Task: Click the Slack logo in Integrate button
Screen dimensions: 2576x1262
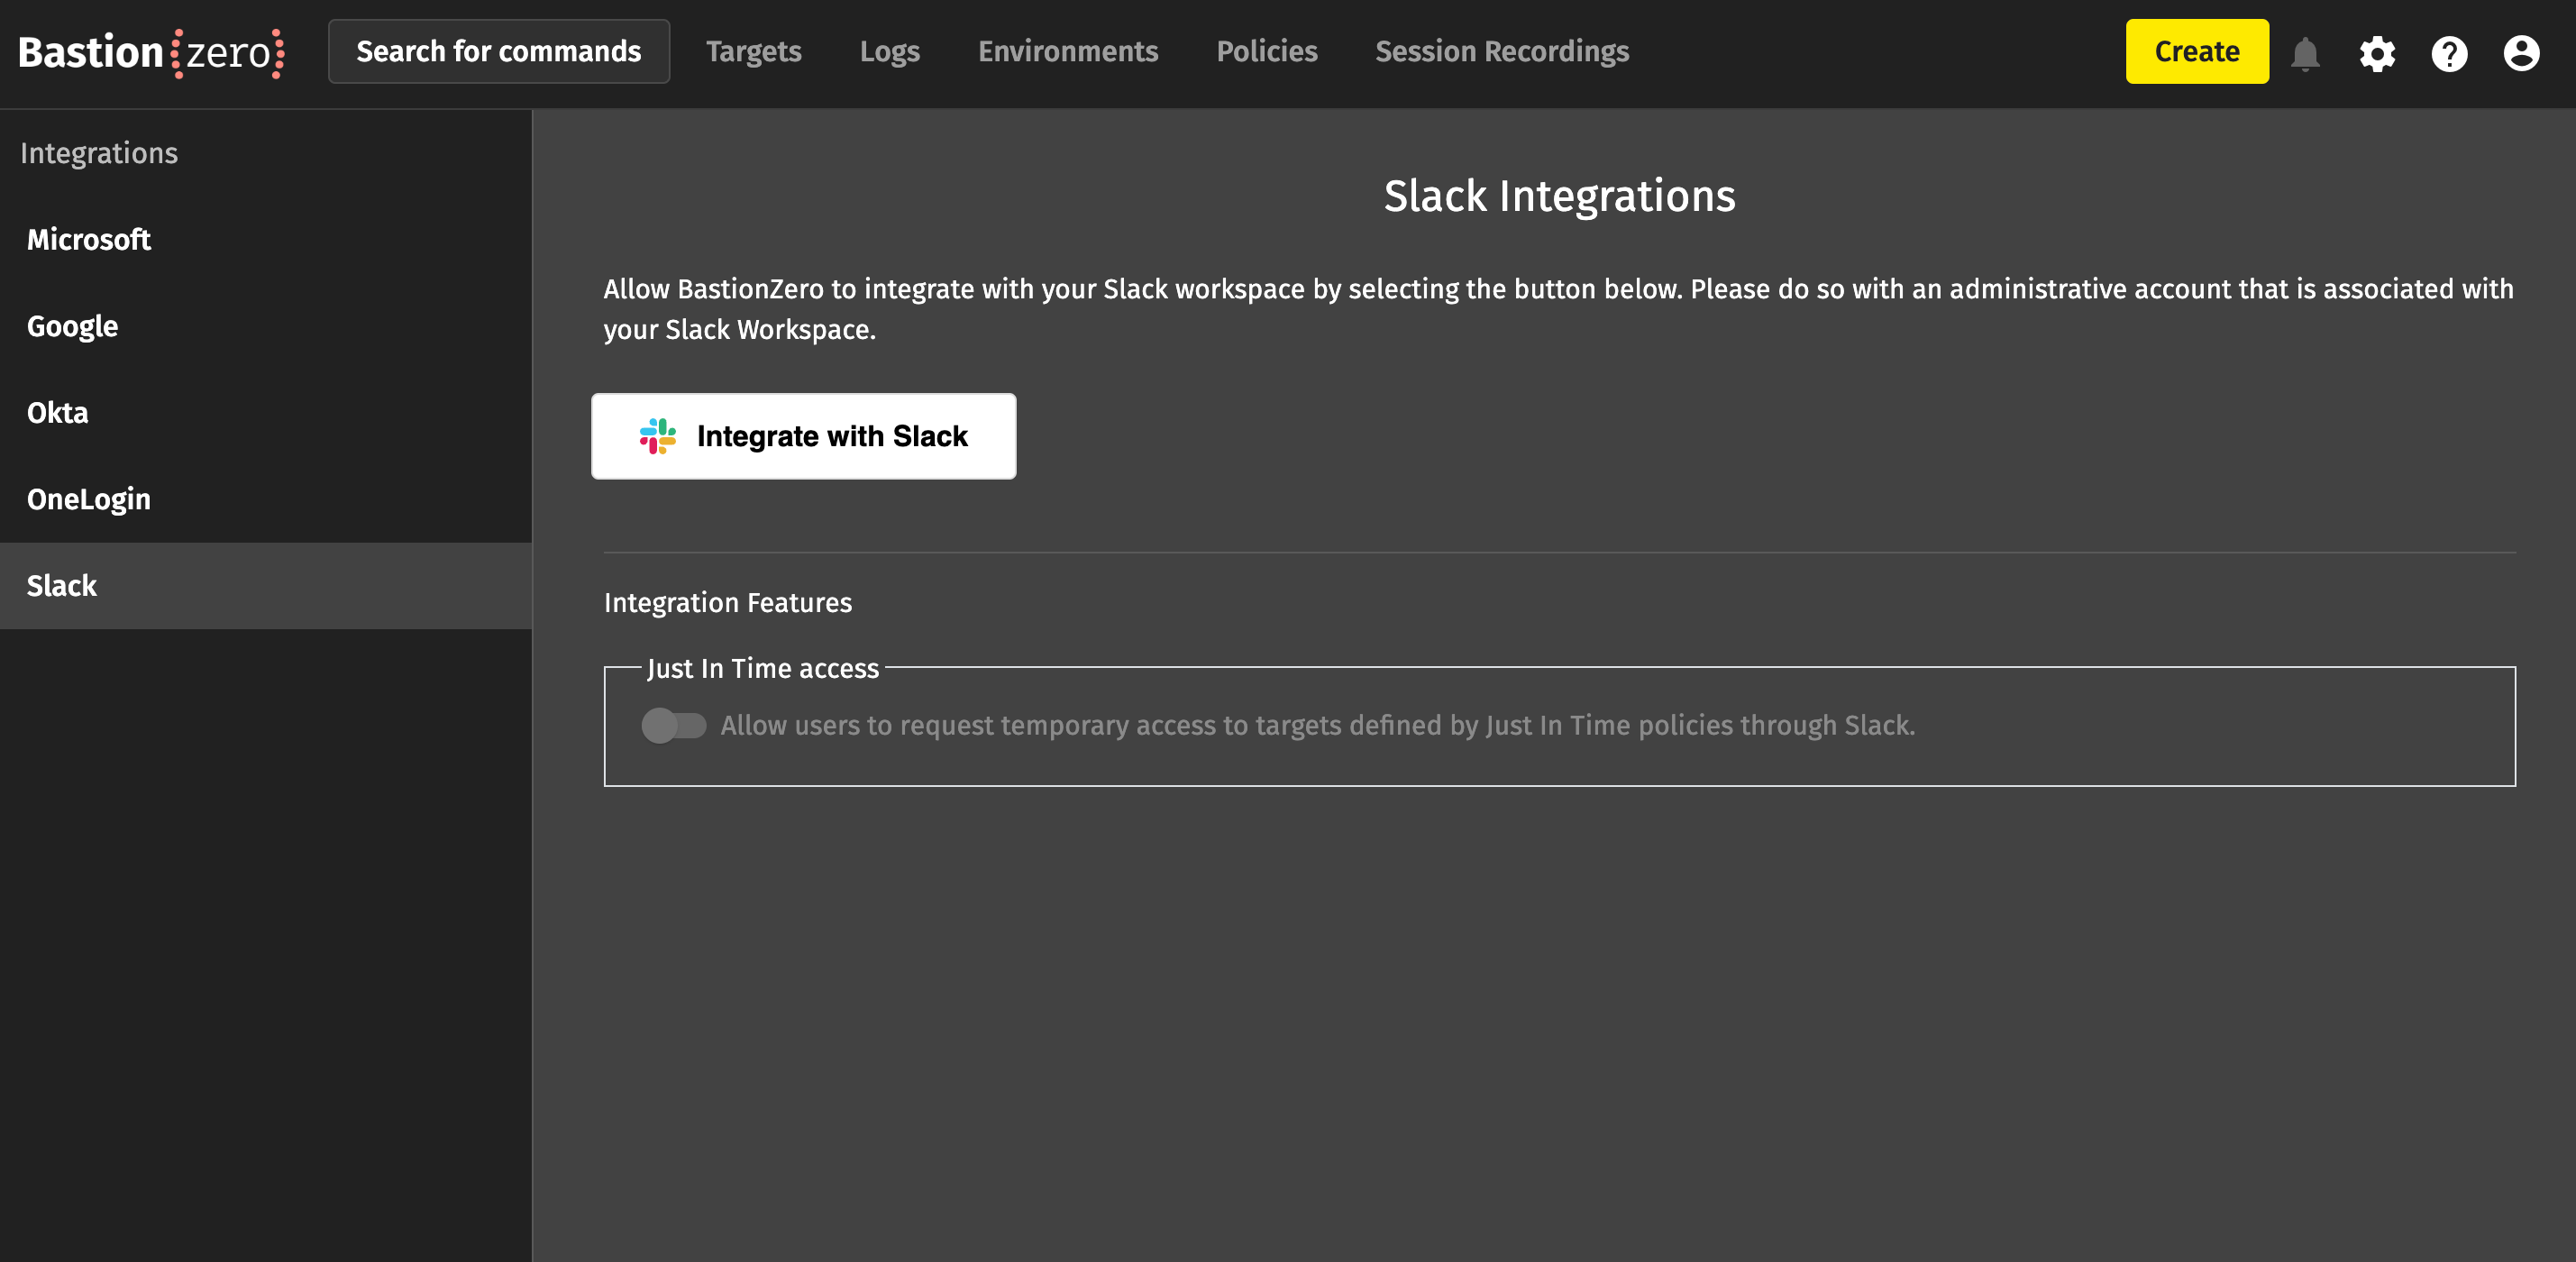Action: click(658, 436)
